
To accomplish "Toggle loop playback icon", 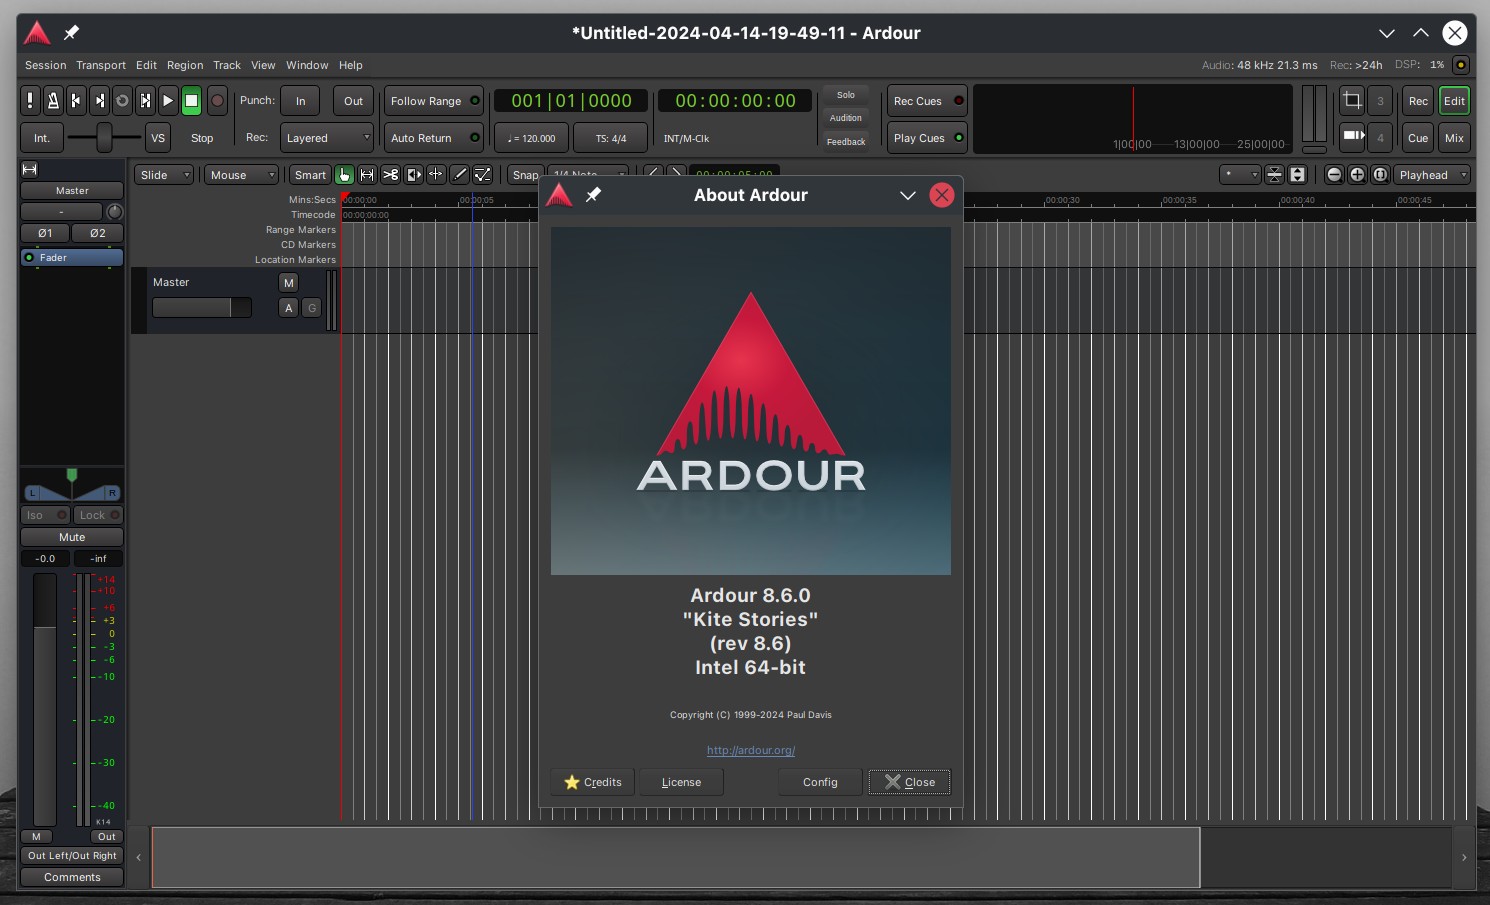I will point(122,100).
